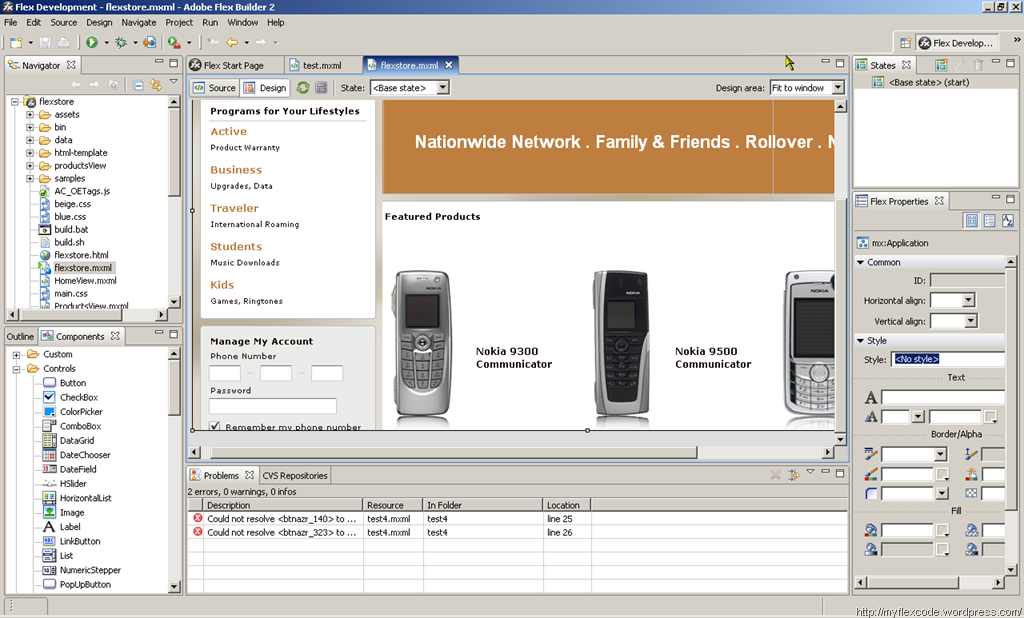
Task: Click the green Run button in toolbar
Action: [91, 42]
